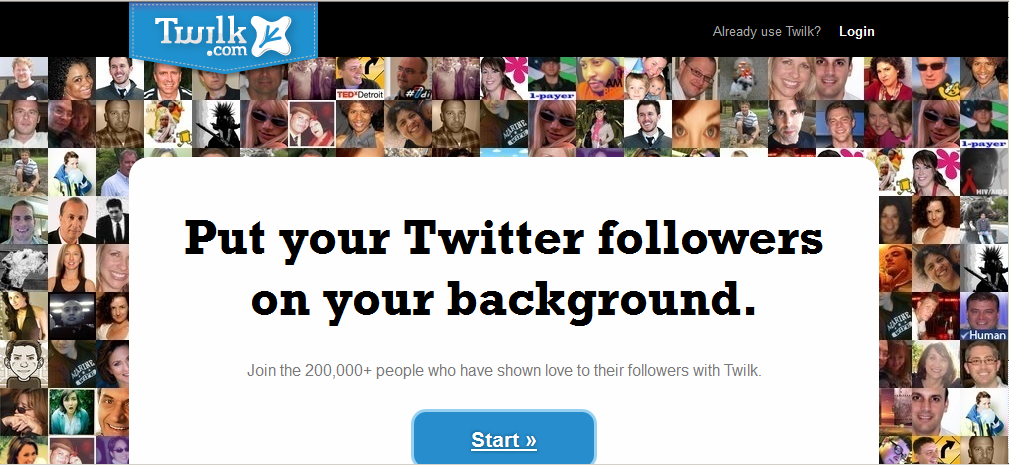Click the cartoon face avatar on the left edge
The image size is (1009, 466).
coord(24,364)
